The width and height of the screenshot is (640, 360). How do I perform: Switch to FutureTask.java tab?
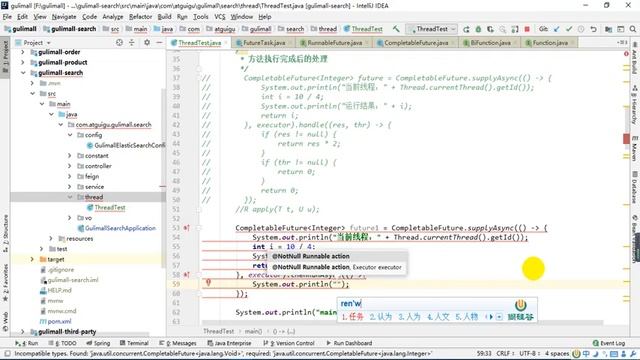pyautogui.click(x=264, y=42)
